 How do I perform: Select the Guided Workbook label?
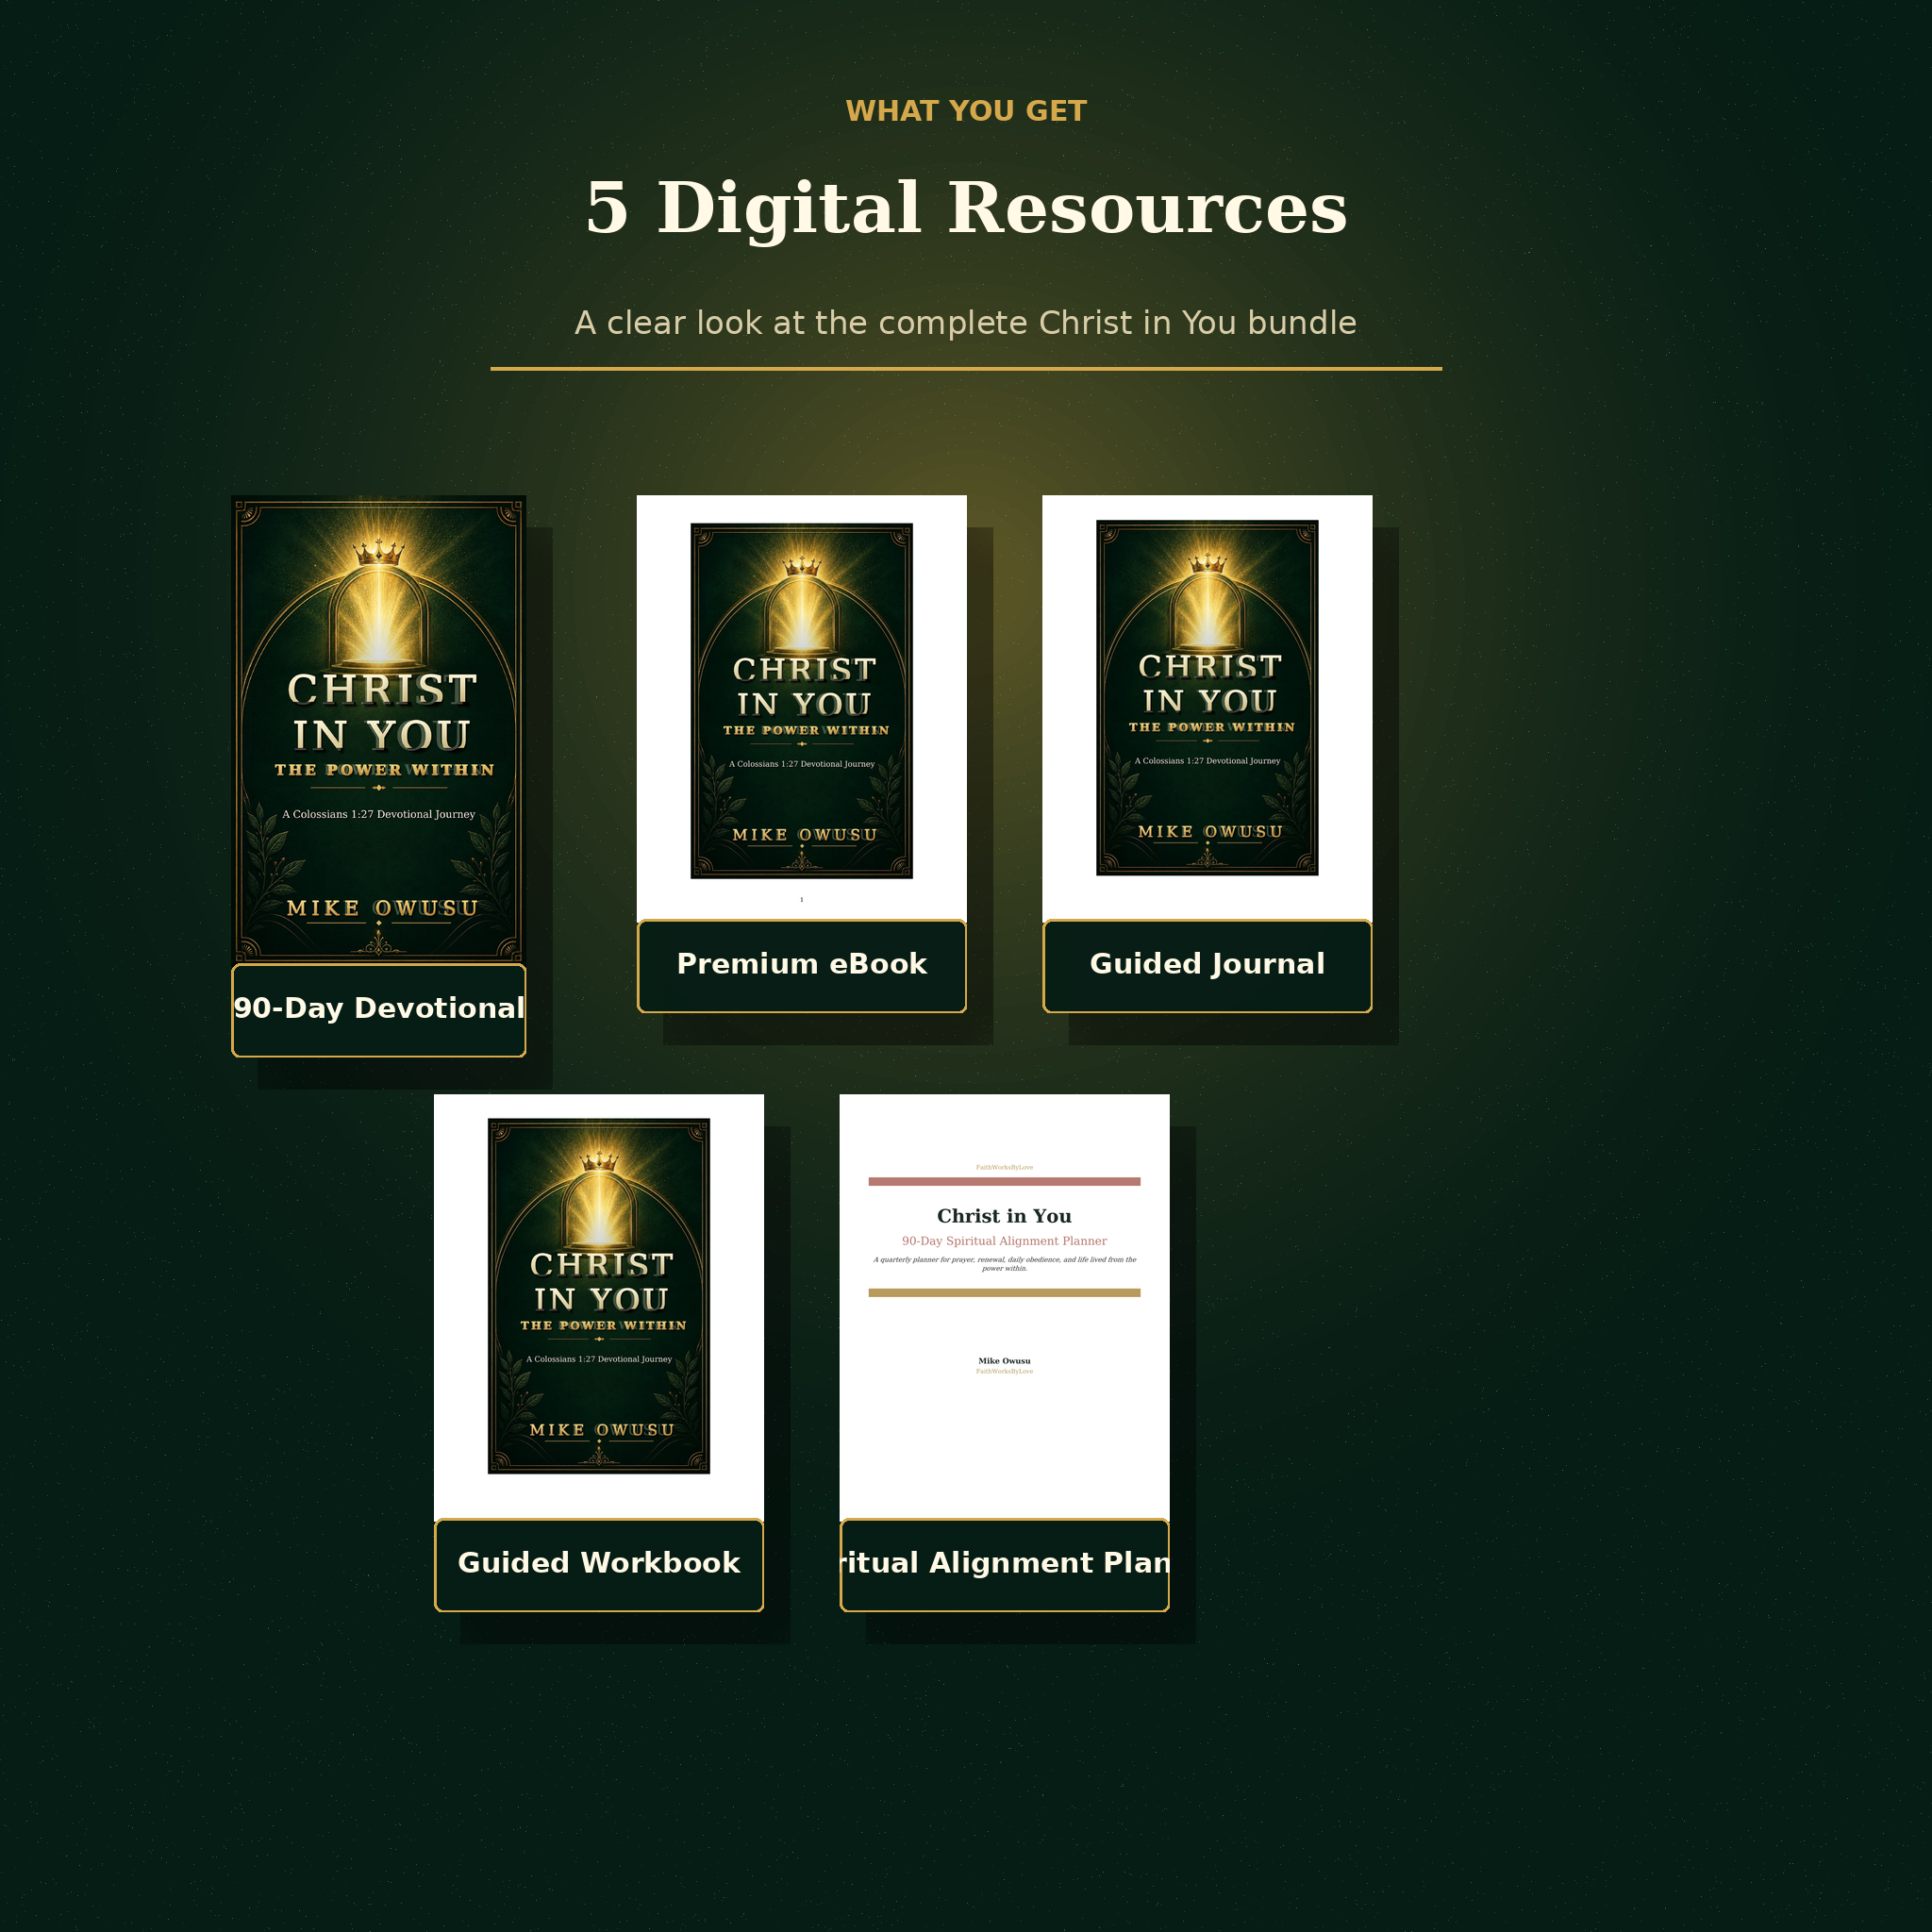click(599, 1565)
